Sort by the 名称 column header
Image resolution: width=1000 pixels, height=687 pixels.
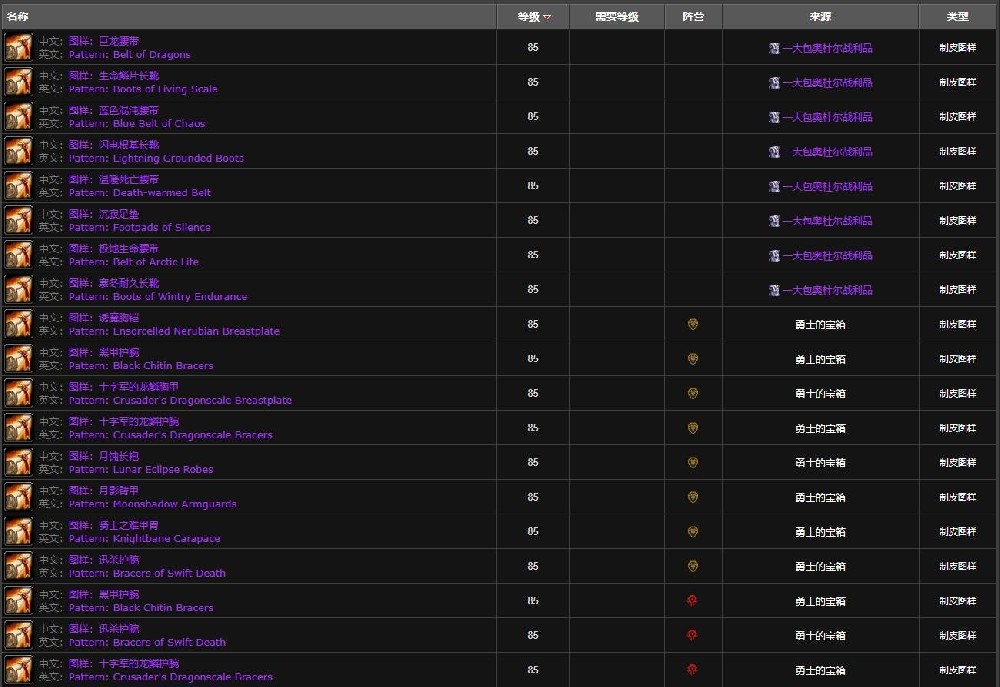click(x=18, y=17)
